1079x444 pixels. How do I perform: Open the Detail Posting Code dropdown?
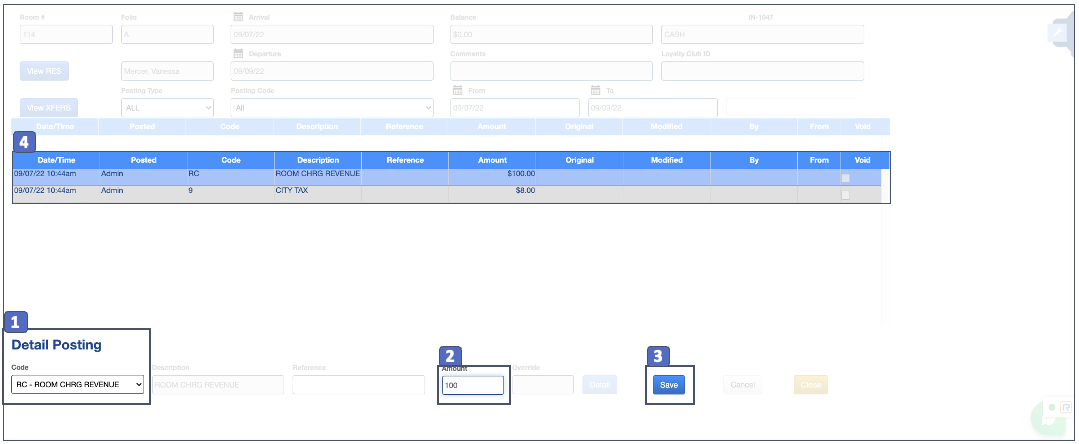tap(80, 384)
